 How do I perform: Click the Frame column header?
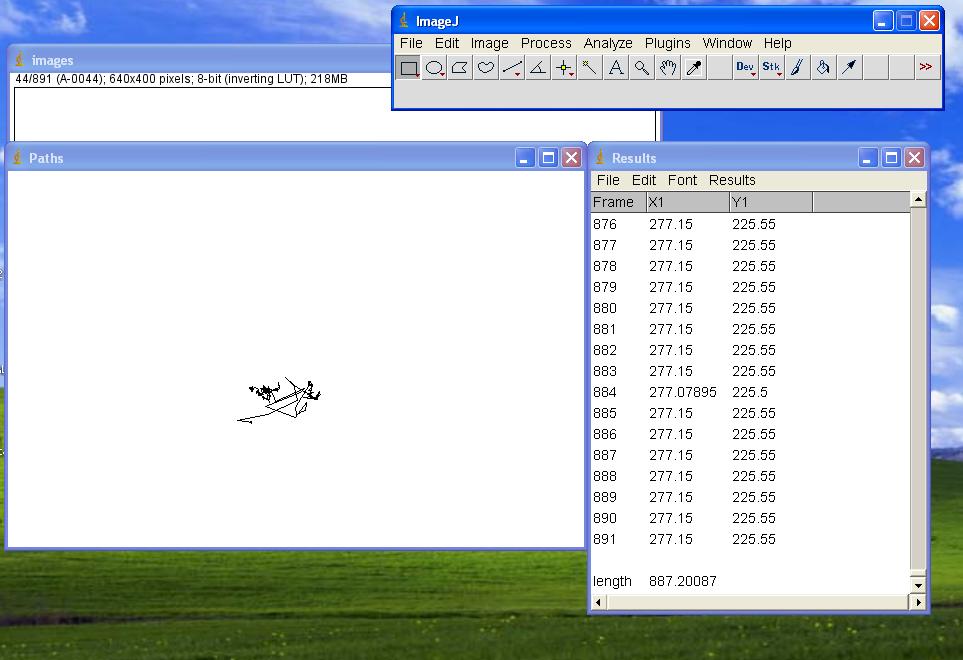click(618, 202)
